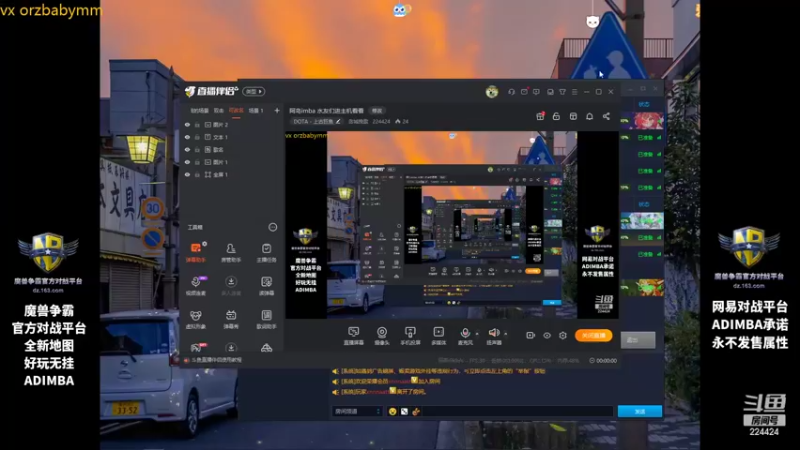
Task: Start recording with the camcorder icon
Action: coord(531,335)
